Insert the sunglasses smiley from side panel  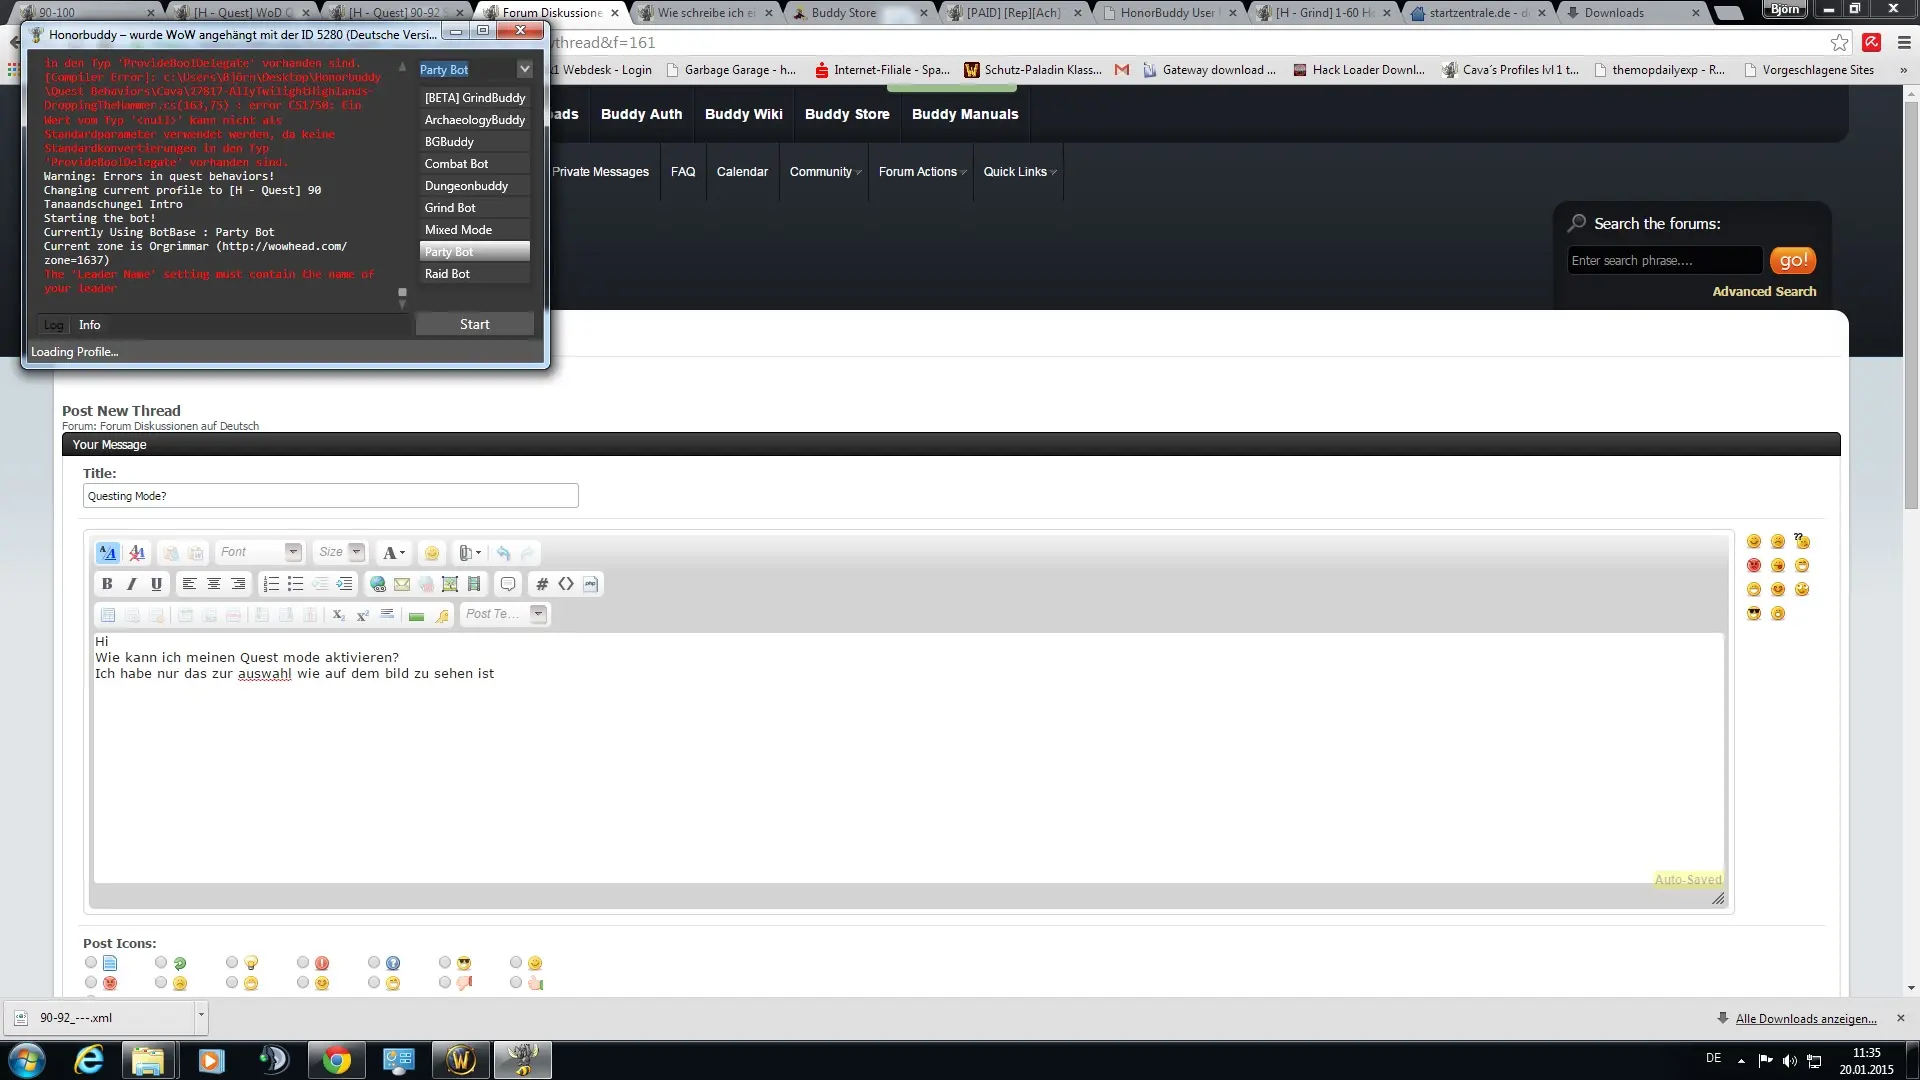click(x=1754, y=614)
